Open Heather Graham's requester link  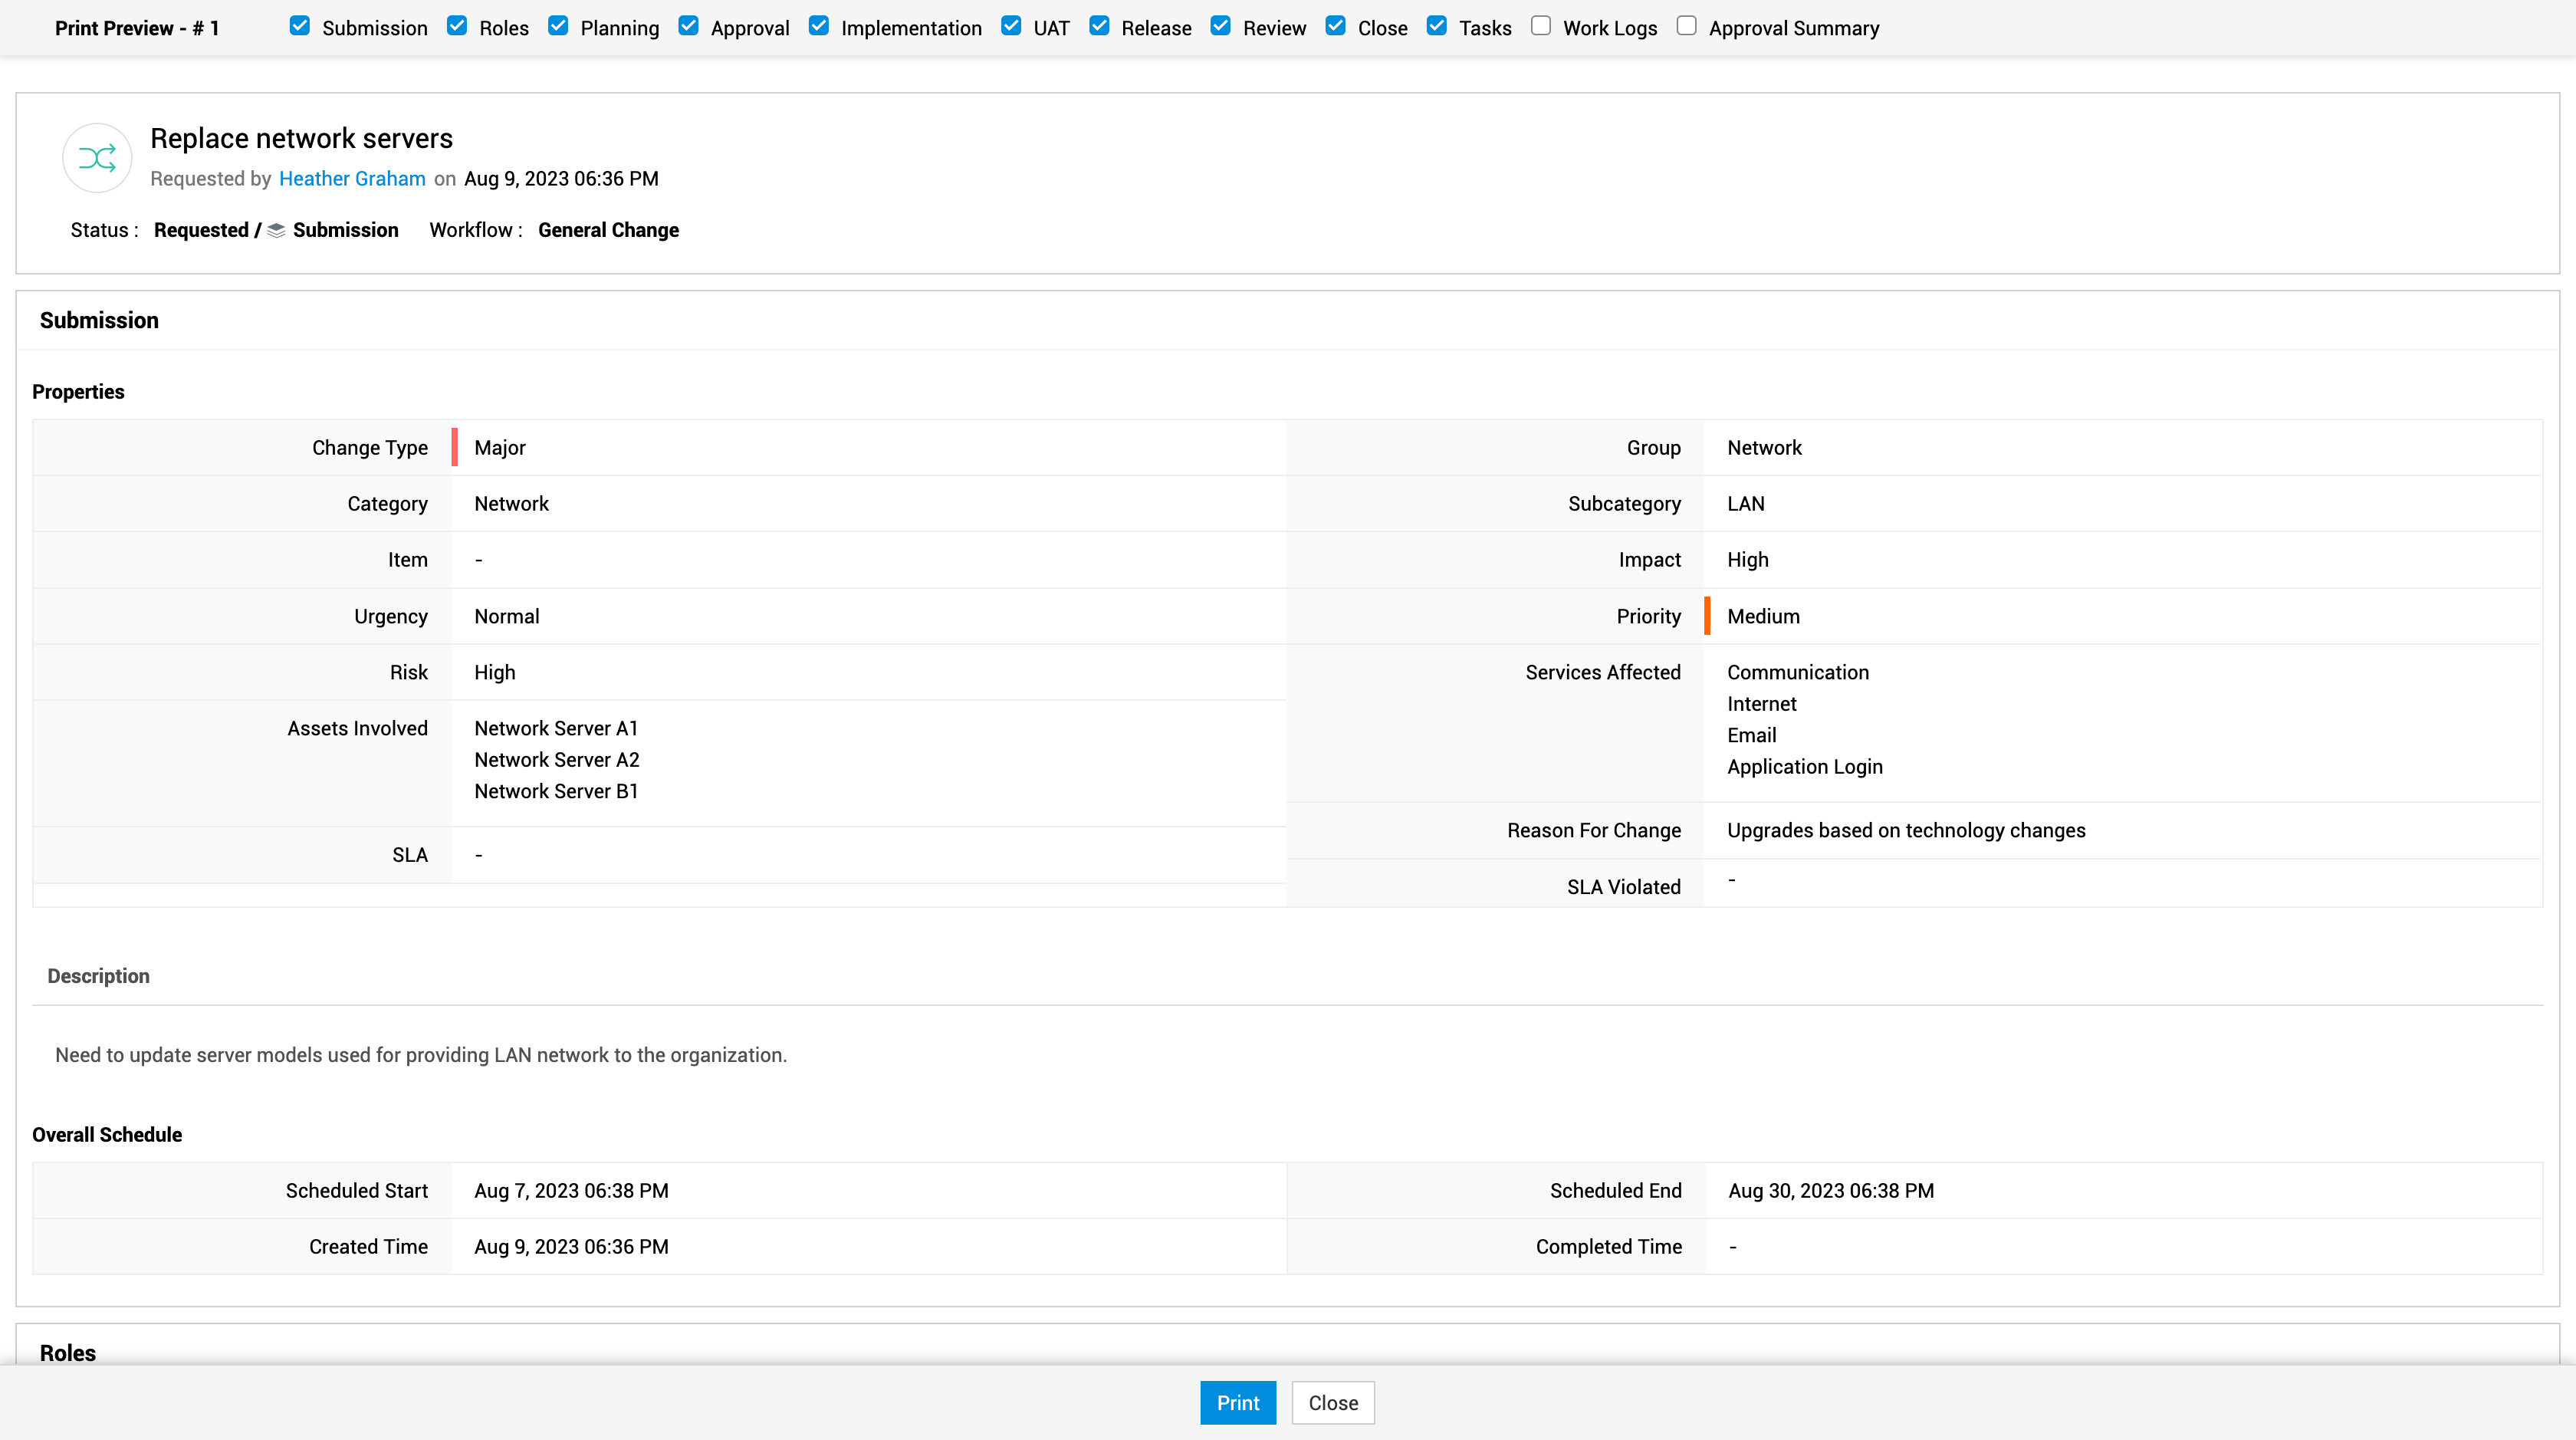point(352,179)
